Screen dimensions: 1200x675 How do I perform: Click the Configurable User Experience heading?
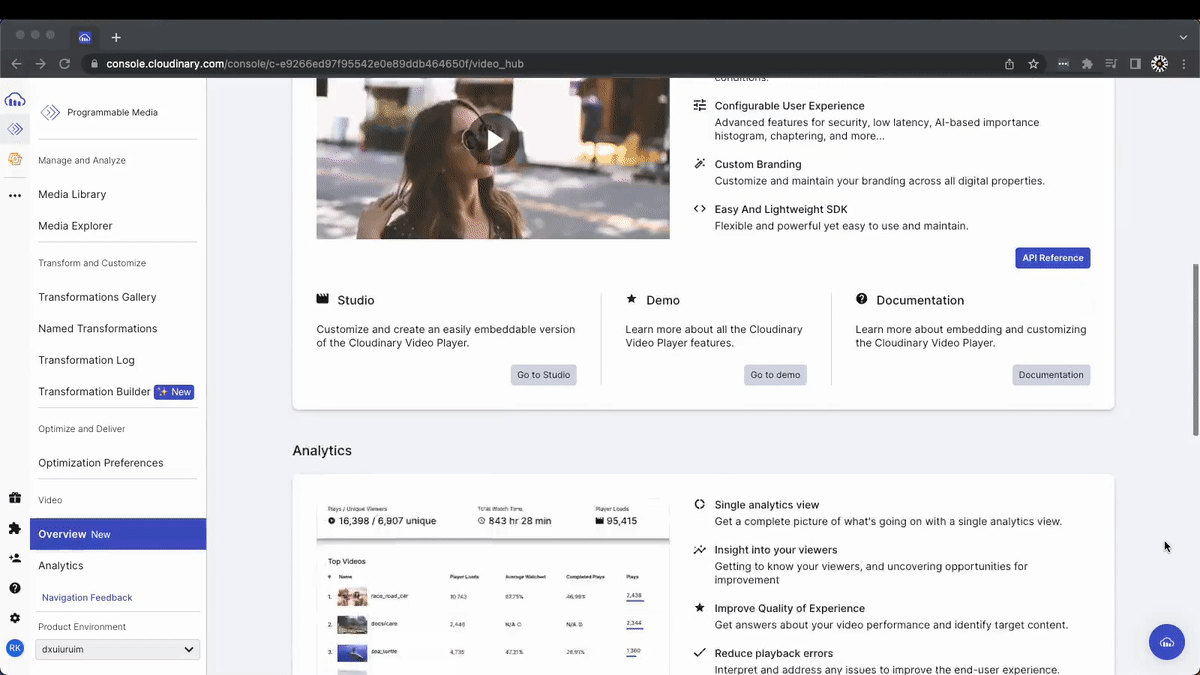coord(789,106)
